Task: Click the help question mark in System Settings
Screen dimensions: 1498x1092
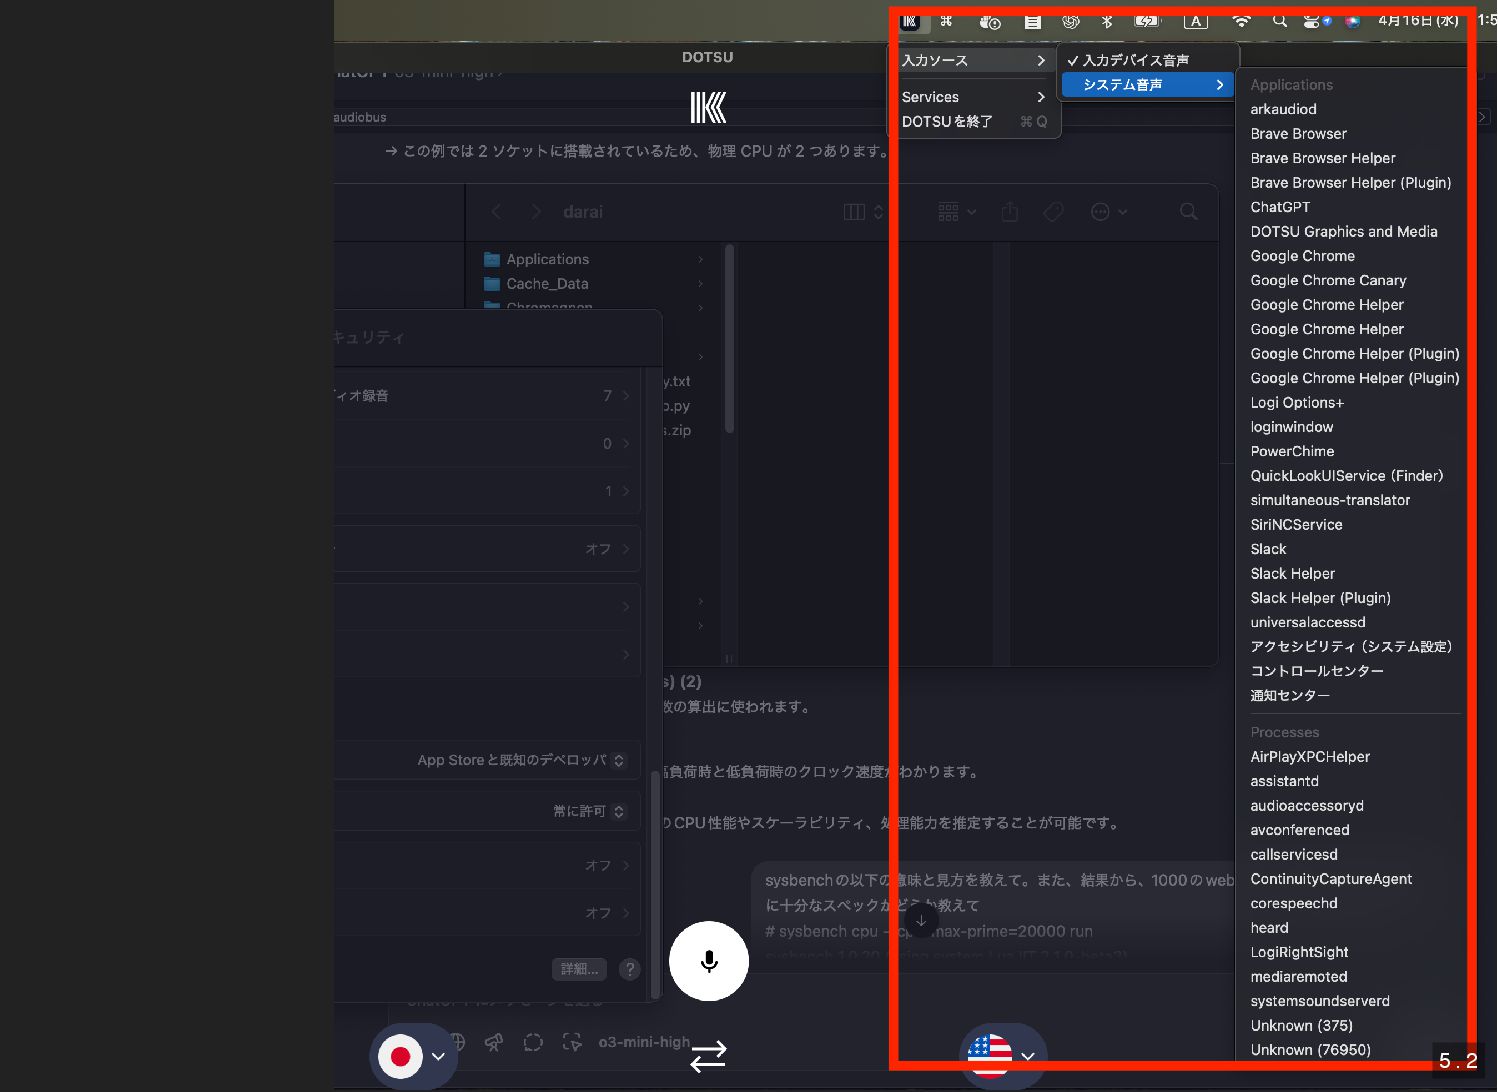Action: point(629,969)
